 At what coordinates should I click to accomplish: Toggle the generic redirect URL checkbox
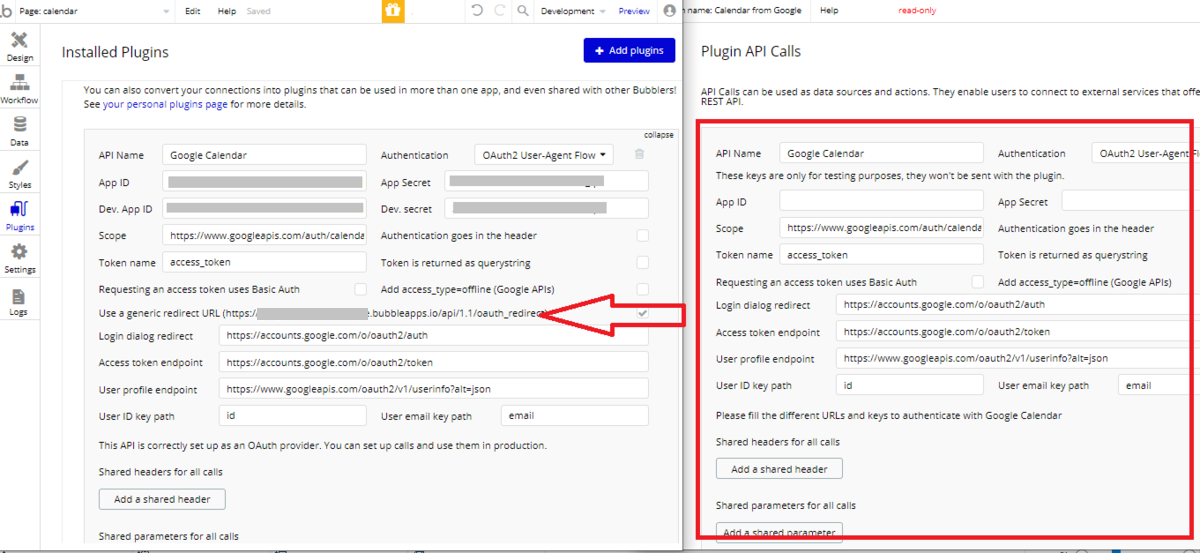click(x=642, y=314)
